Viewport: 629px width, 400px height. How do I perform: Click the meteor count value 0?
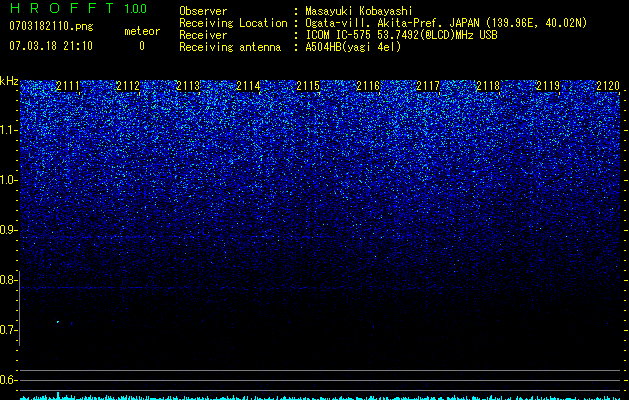(x=142, y=46)
